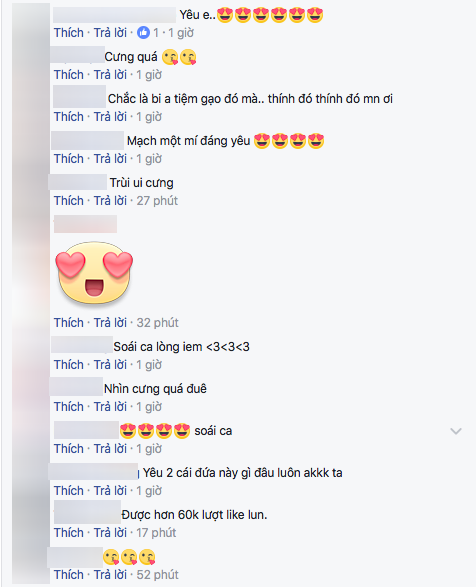Click blurred commenter name before 'Cưng quá'
Viewport: 476px width, 587px height.
78,55
